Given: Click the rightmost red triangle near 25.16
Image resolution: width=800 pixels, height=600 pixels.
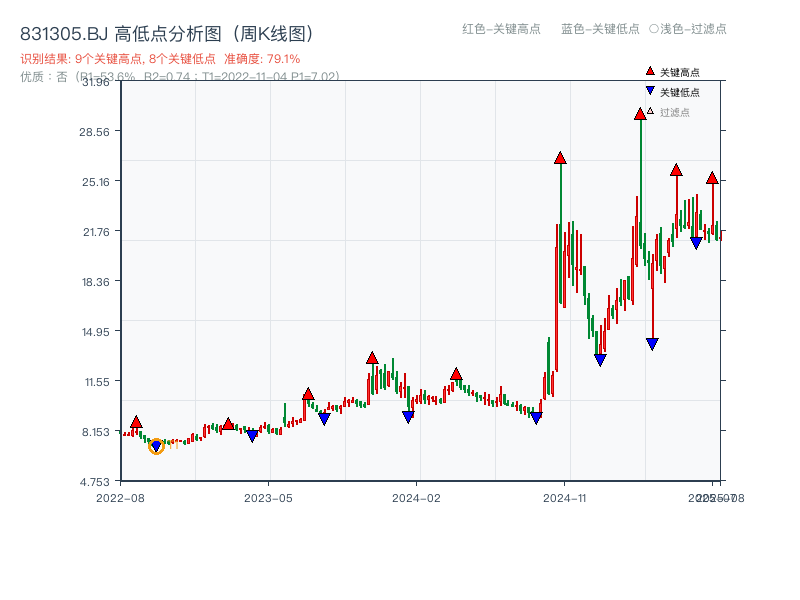Looking at the screenshot, I should tap(711, 180).
